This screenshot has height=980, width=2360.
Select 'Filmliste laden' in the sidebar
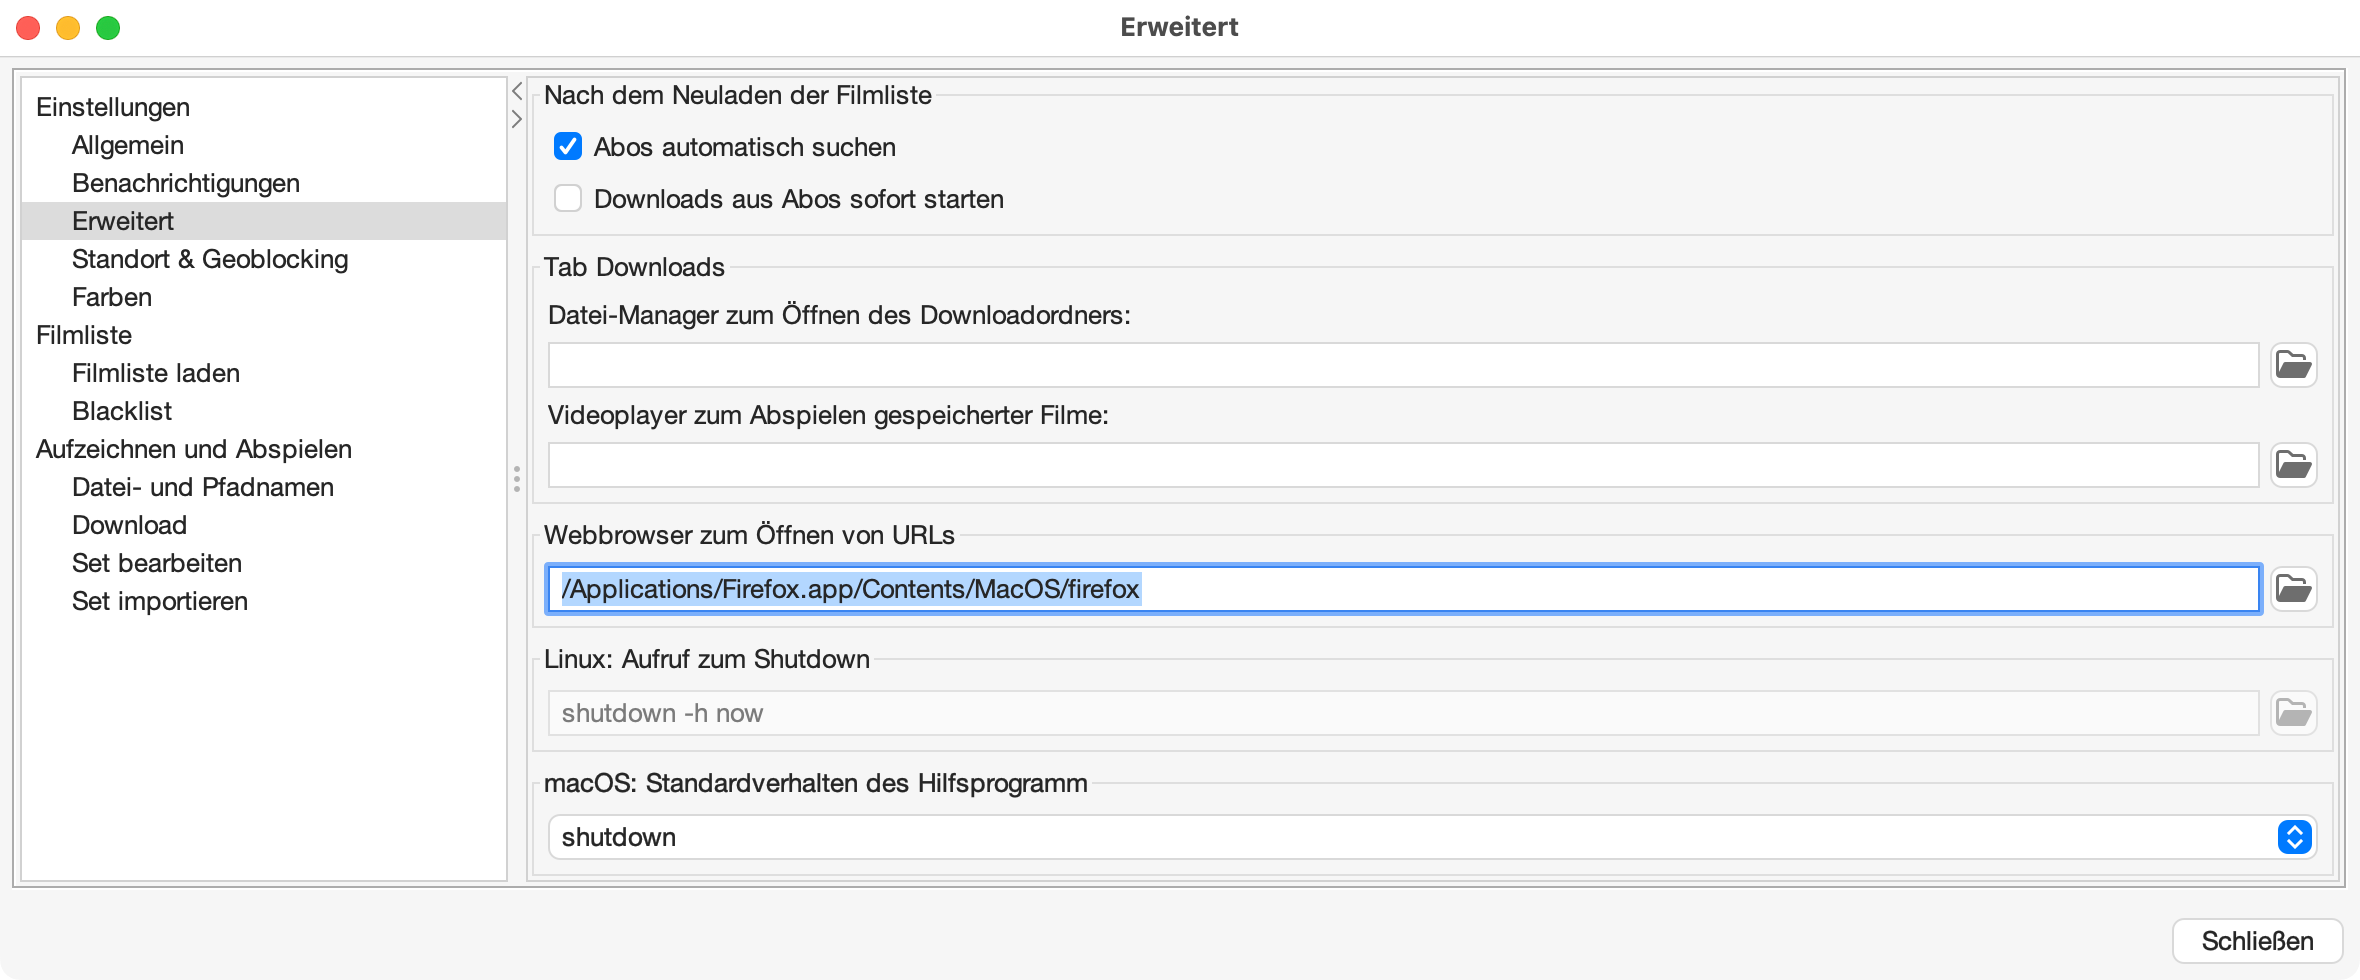(x=156, y=373)
